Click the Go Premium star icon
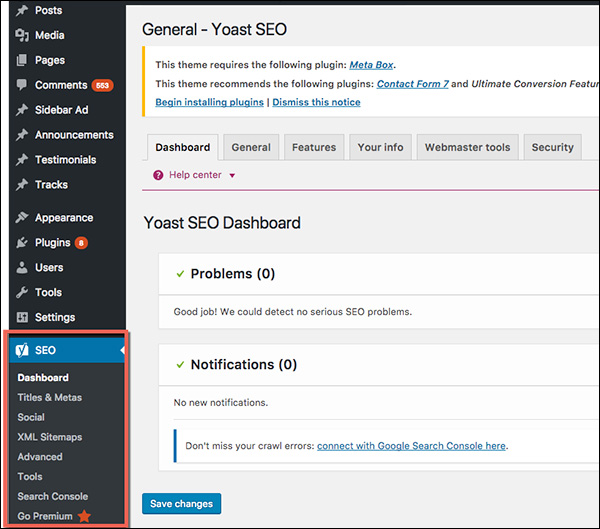600x529 pixels. coord(84,517)
